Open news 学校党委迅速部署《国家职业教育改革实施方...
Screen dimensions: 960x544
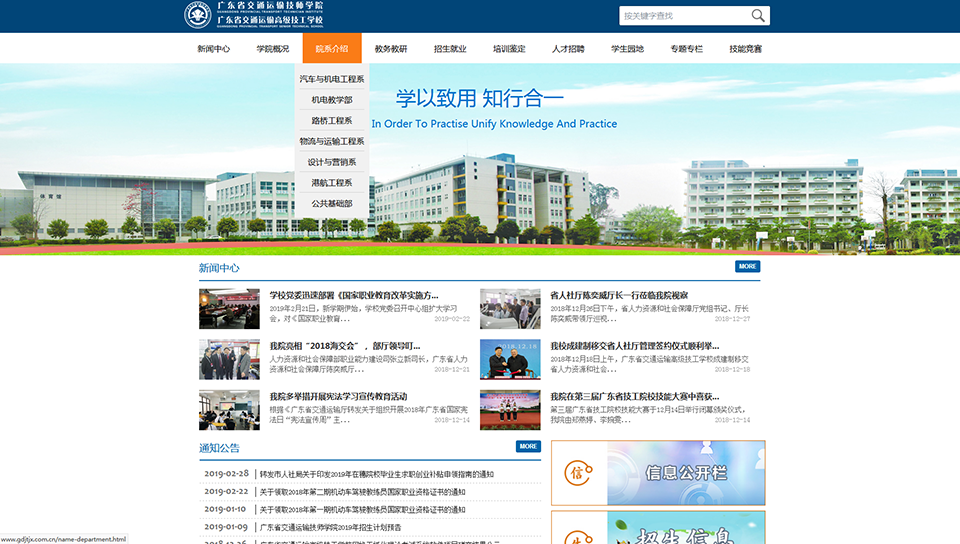point(354,295)
